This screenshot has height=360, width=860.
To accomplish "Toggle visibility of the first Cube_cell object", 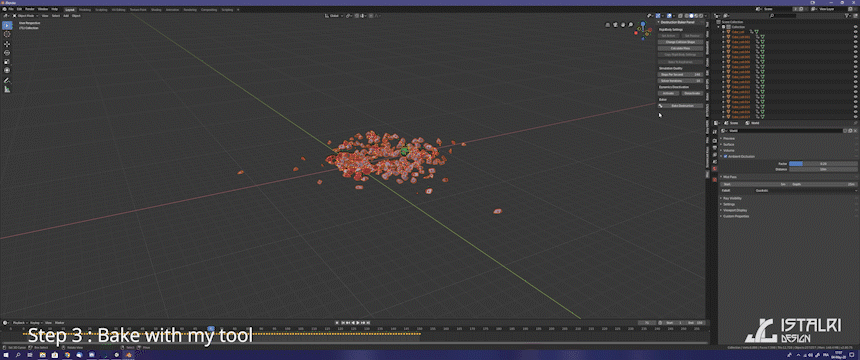I will click(x=855, y=32).
